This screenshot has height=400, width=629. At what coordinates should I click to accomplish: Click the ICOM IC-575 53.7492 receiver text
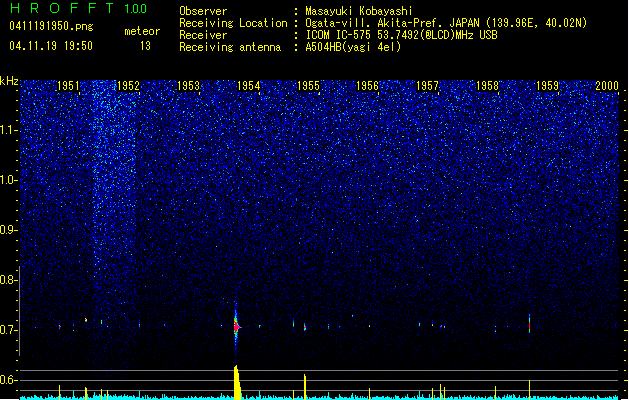pyautogui.click(x=401, y=35)
